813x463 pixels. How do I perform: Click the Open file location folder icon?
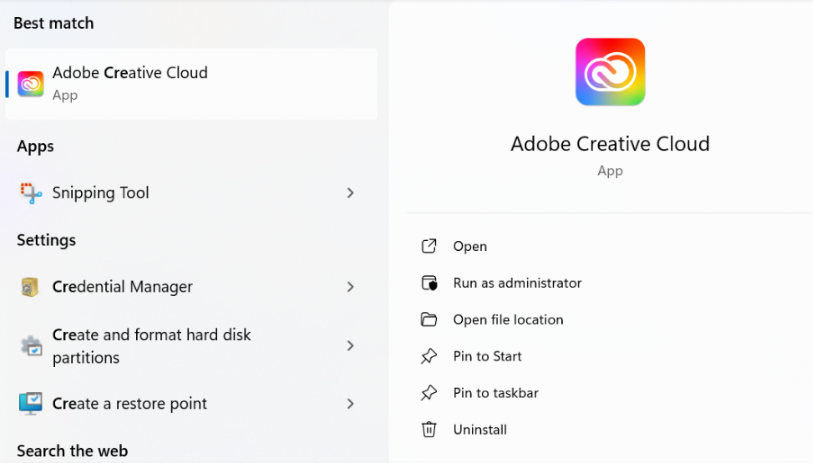tap(429, 319)
